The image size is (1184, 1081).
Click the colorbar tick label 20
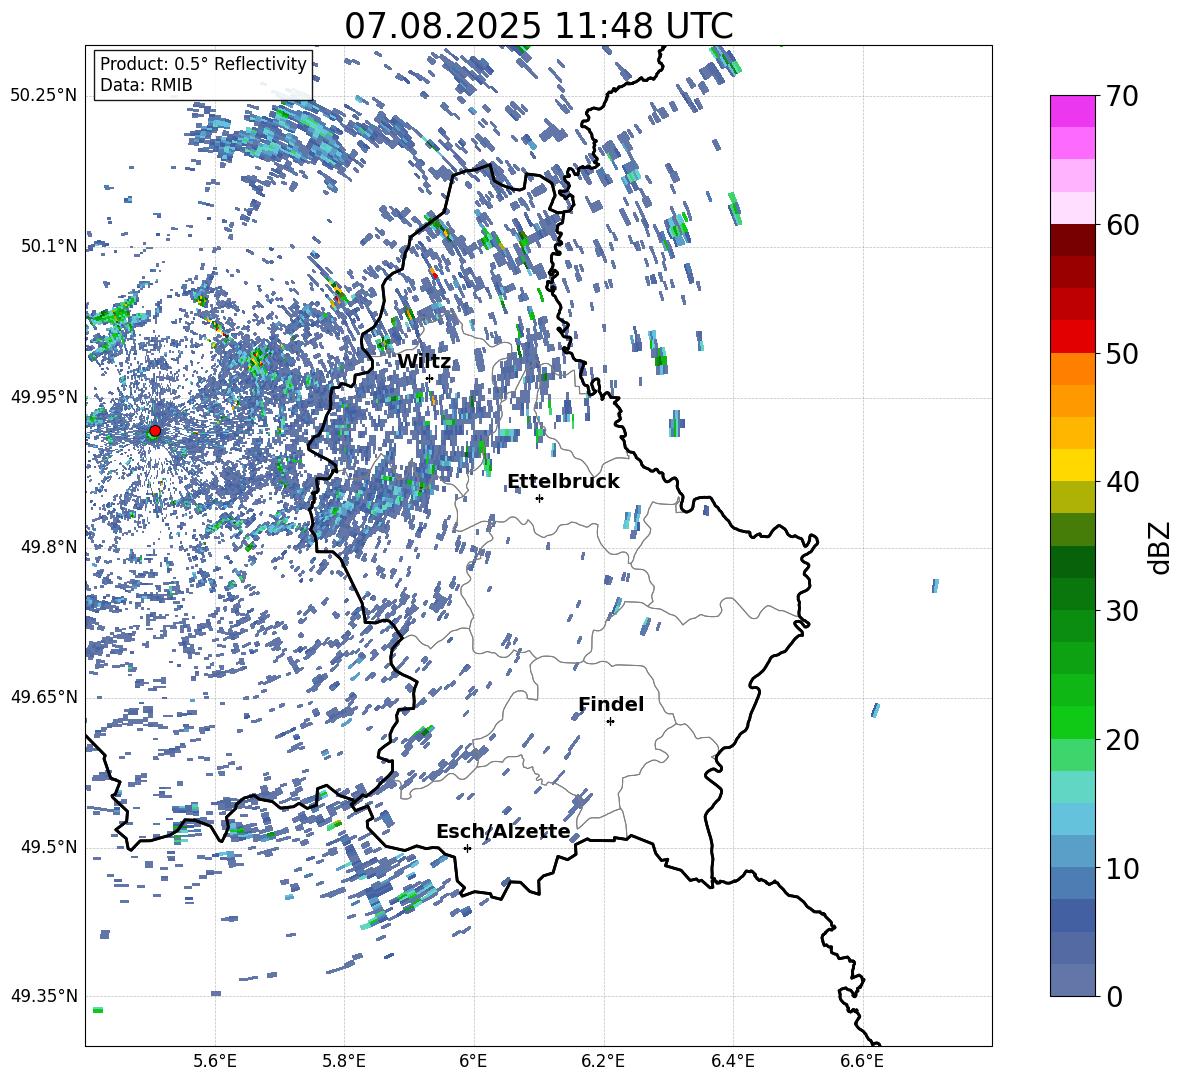click(1122, 740)
